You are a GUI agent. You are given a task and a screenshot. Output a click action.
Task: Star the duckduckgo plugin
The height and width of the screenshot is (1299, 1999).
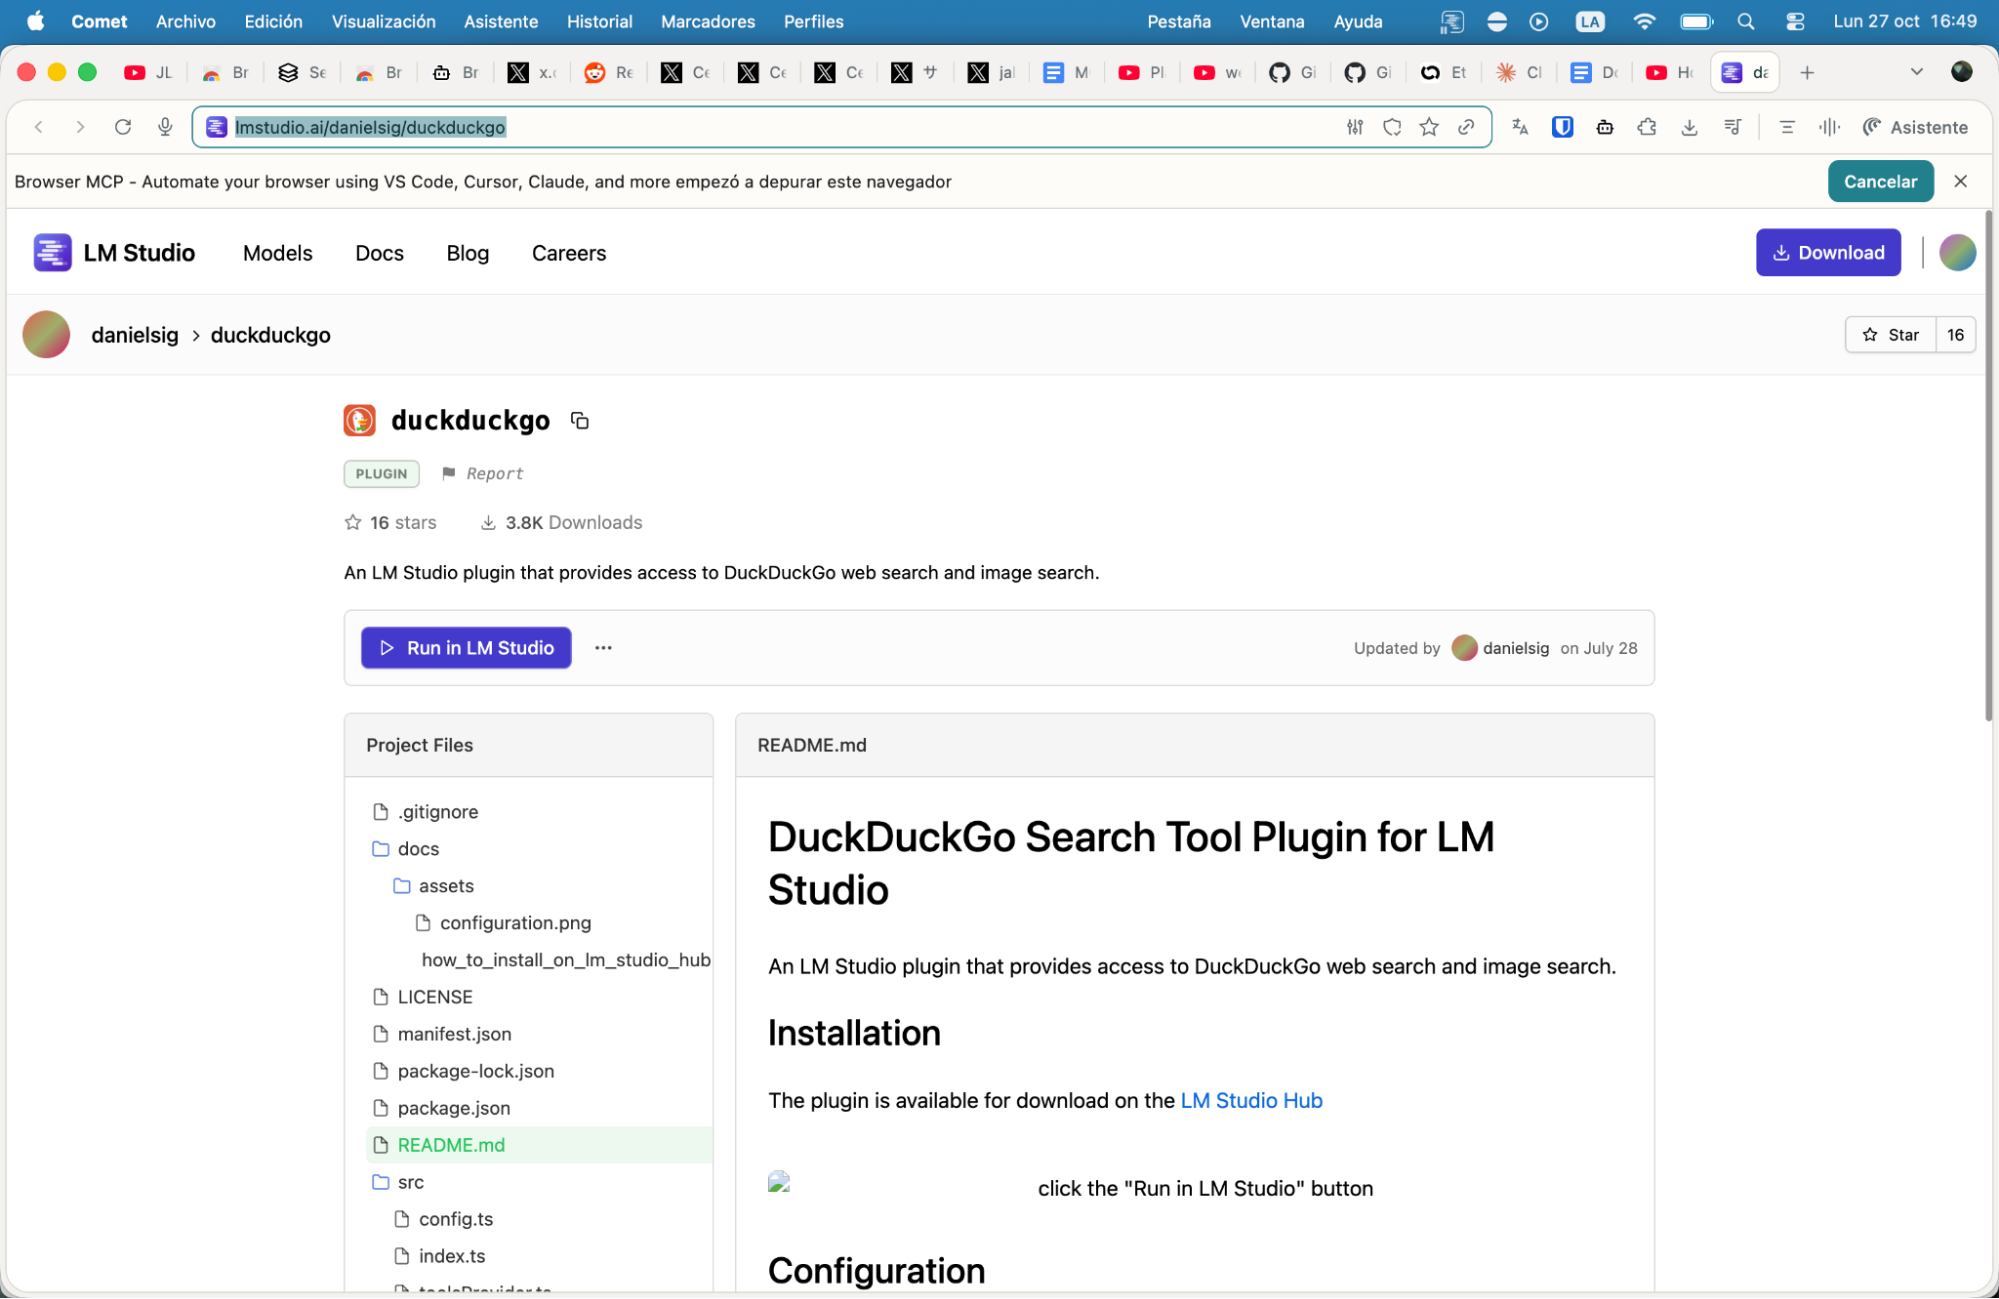[x=1891, y=335]
